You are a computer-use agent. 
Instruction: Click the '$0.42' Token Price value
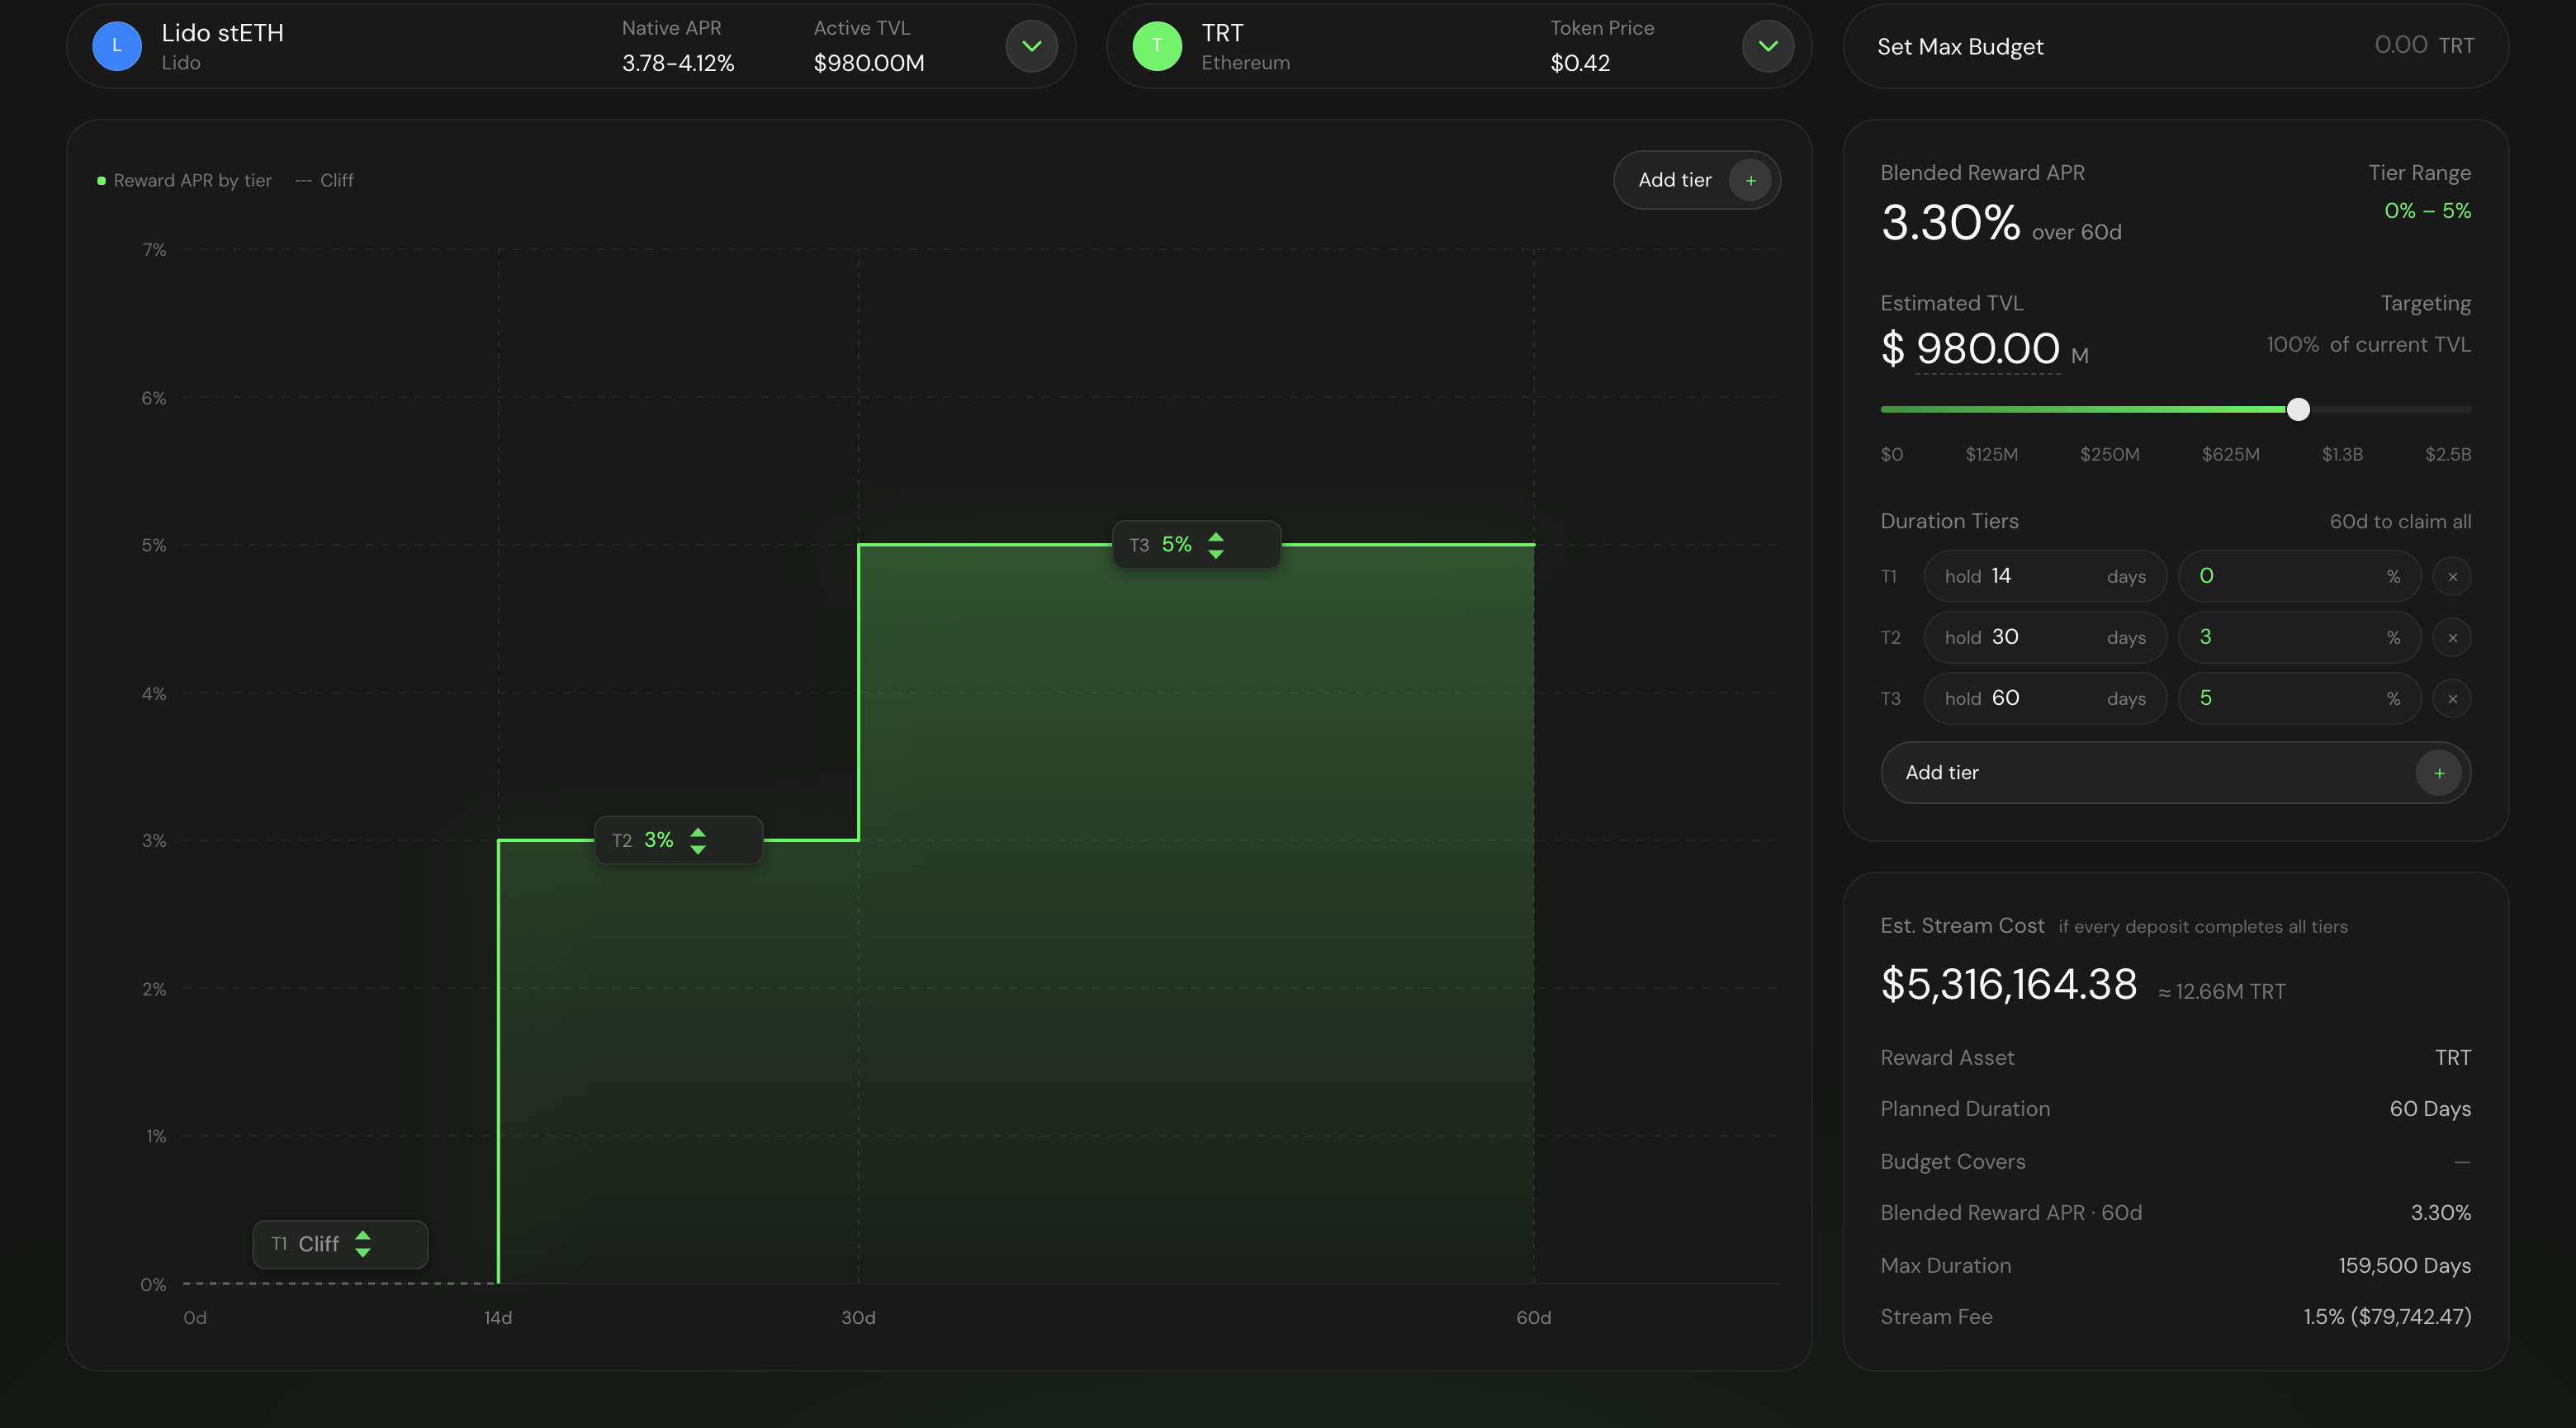pos(1580,63)
